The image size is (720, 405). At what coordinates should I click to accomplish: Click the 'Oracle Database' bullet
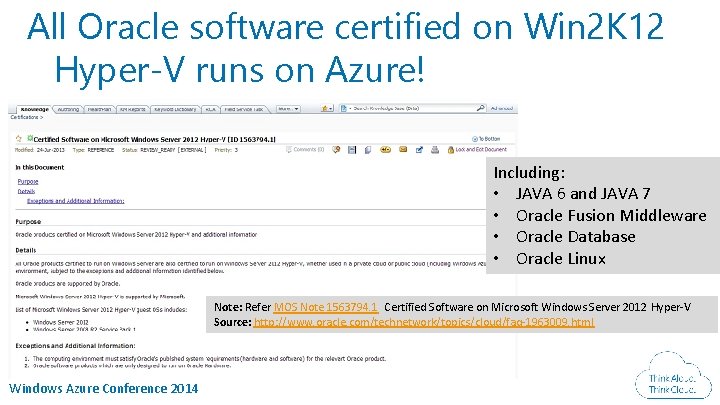click(576, 237)
